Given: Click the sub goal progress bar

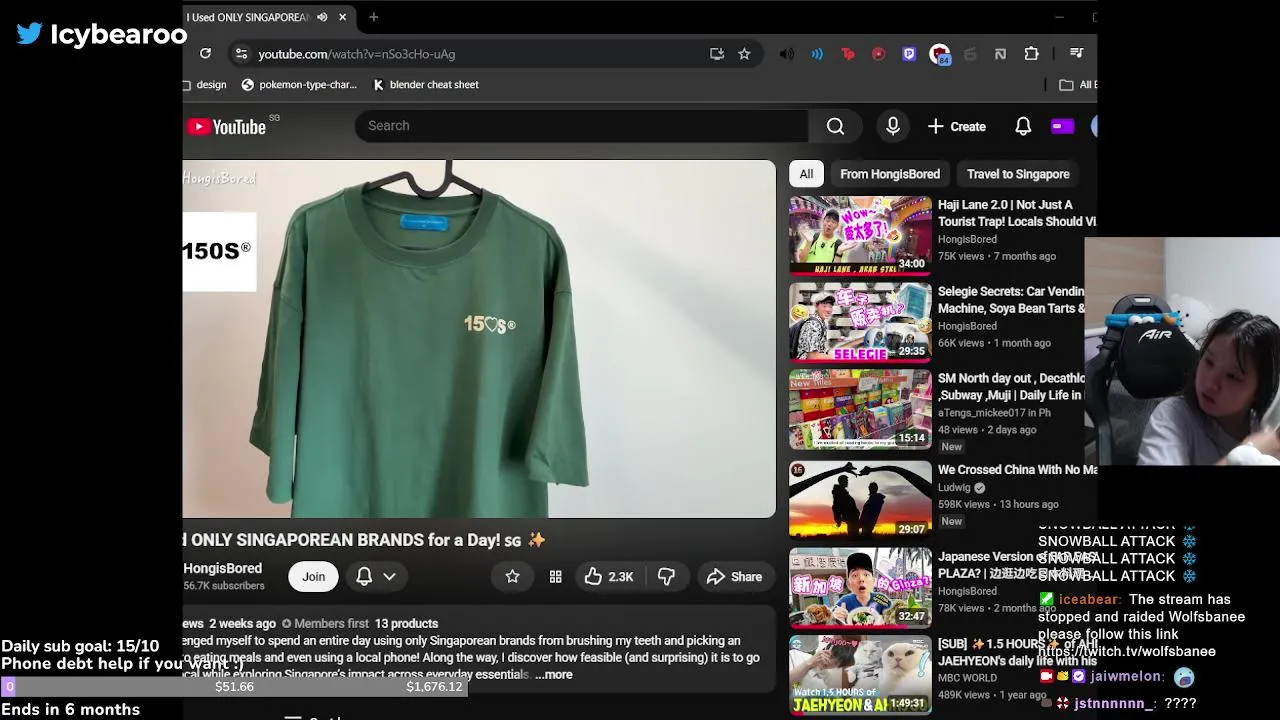Looking at the screenshot, I should pyautogui.click(x=233, y=687).
